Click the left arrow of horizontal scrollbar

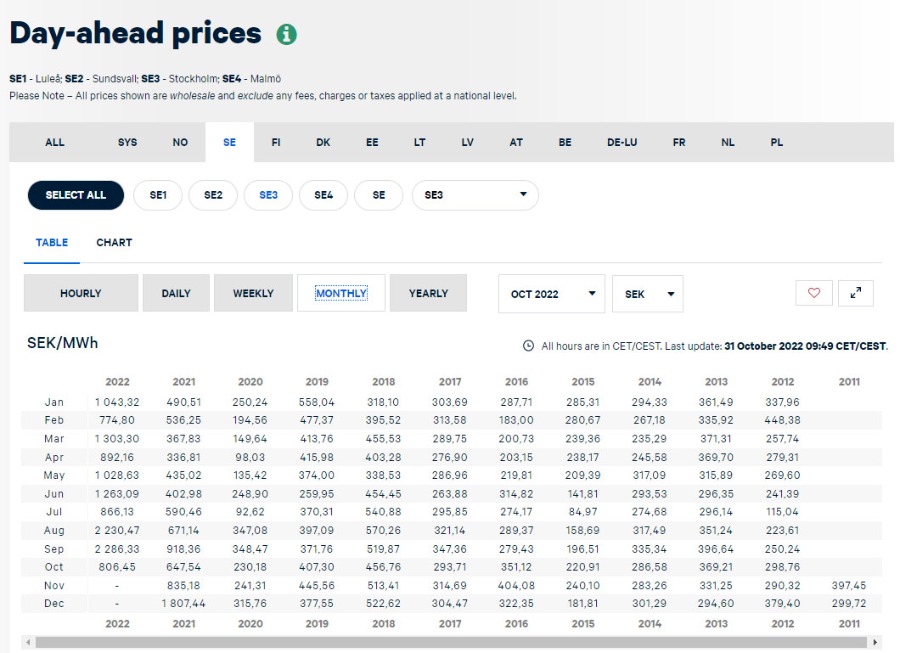(x=27, y=642)
